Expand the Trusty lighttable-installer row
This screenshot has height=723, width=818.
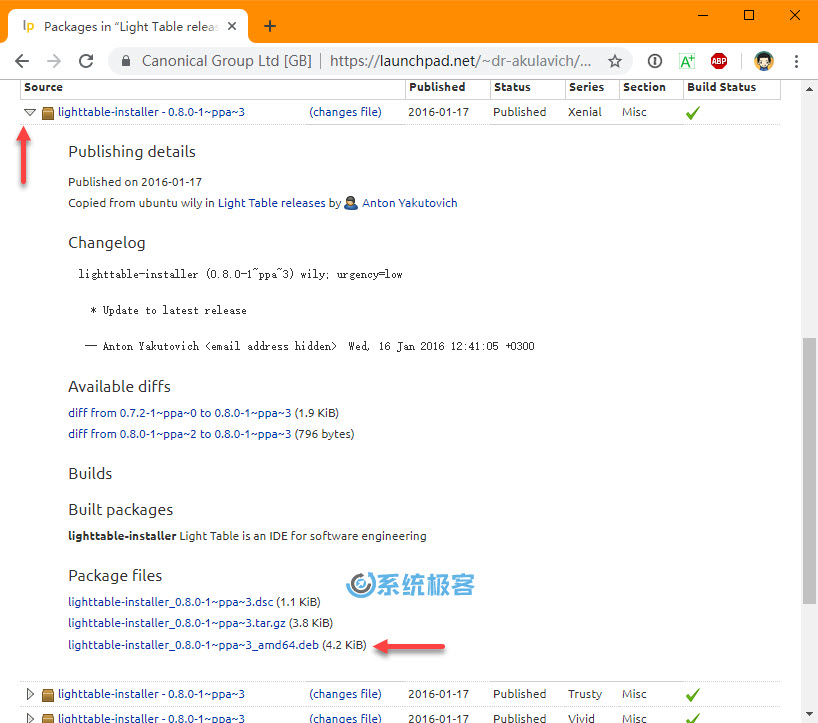(30, 694)
